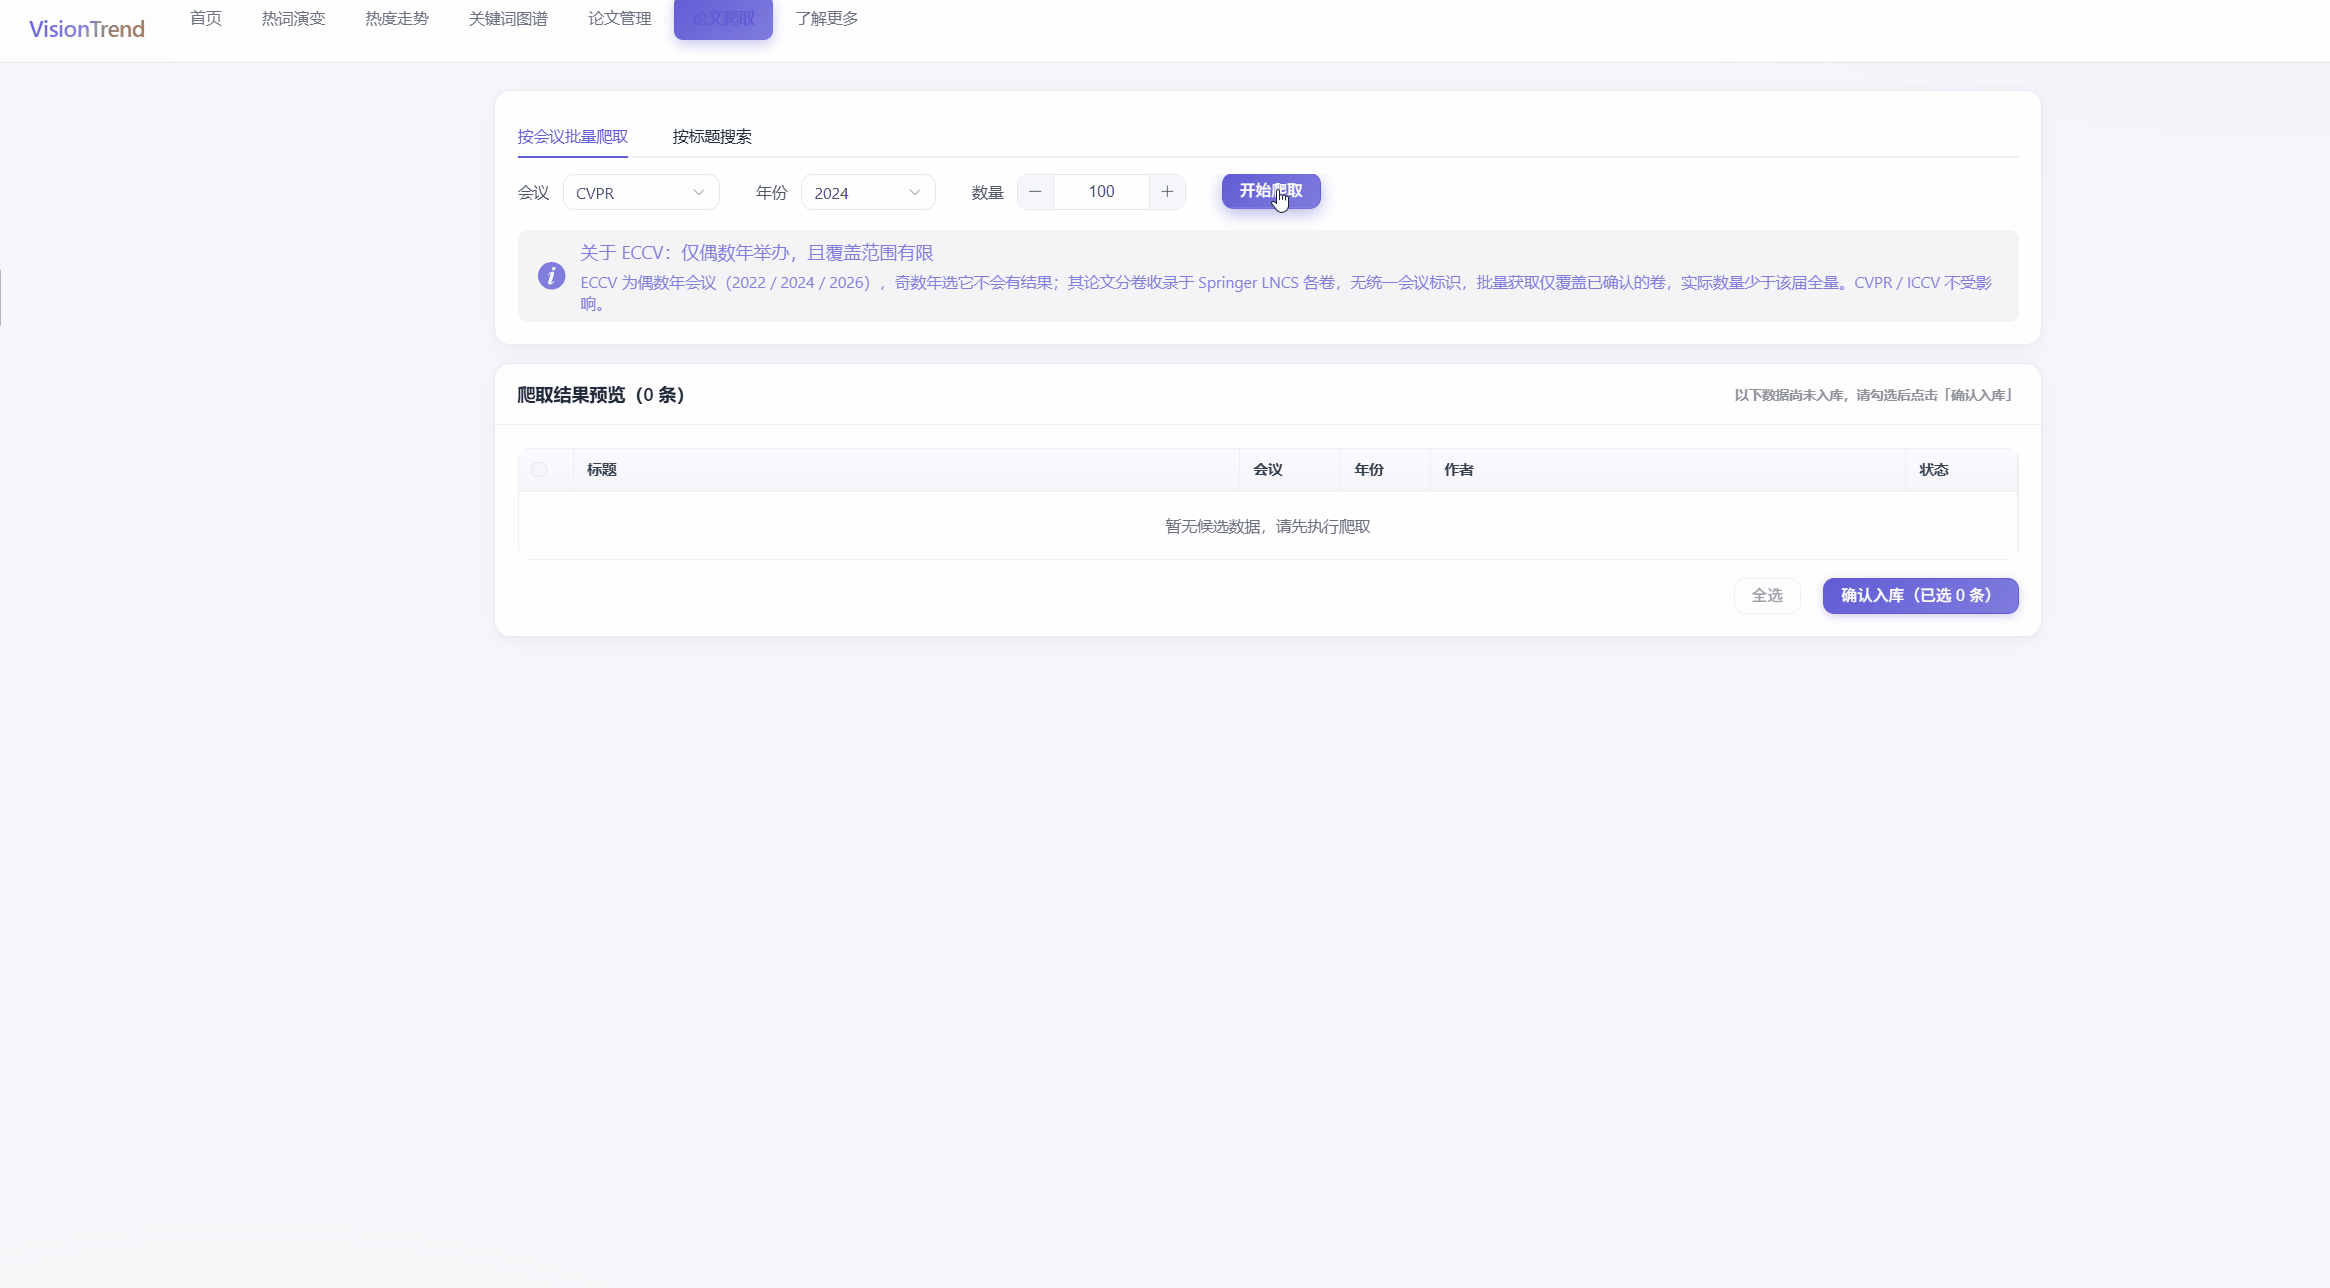This screenshot has height=1288, width=2330.
Task: Switch to 按会议批量爬取 tab
Action: [573, 137]
